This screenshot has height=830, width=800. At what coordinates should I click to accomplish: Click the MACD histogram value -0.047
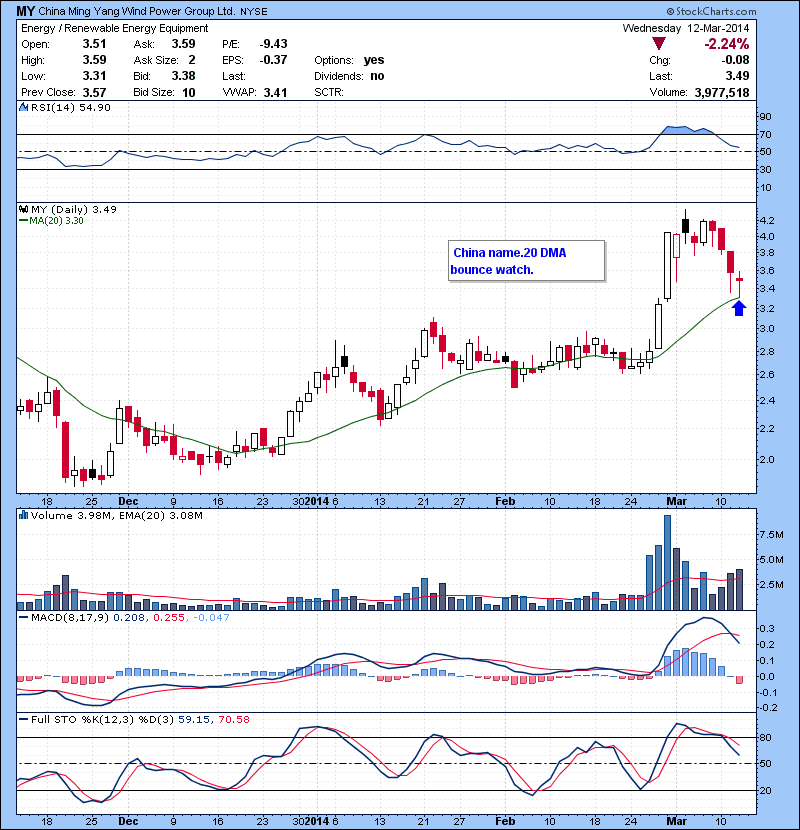click(211, 618)
